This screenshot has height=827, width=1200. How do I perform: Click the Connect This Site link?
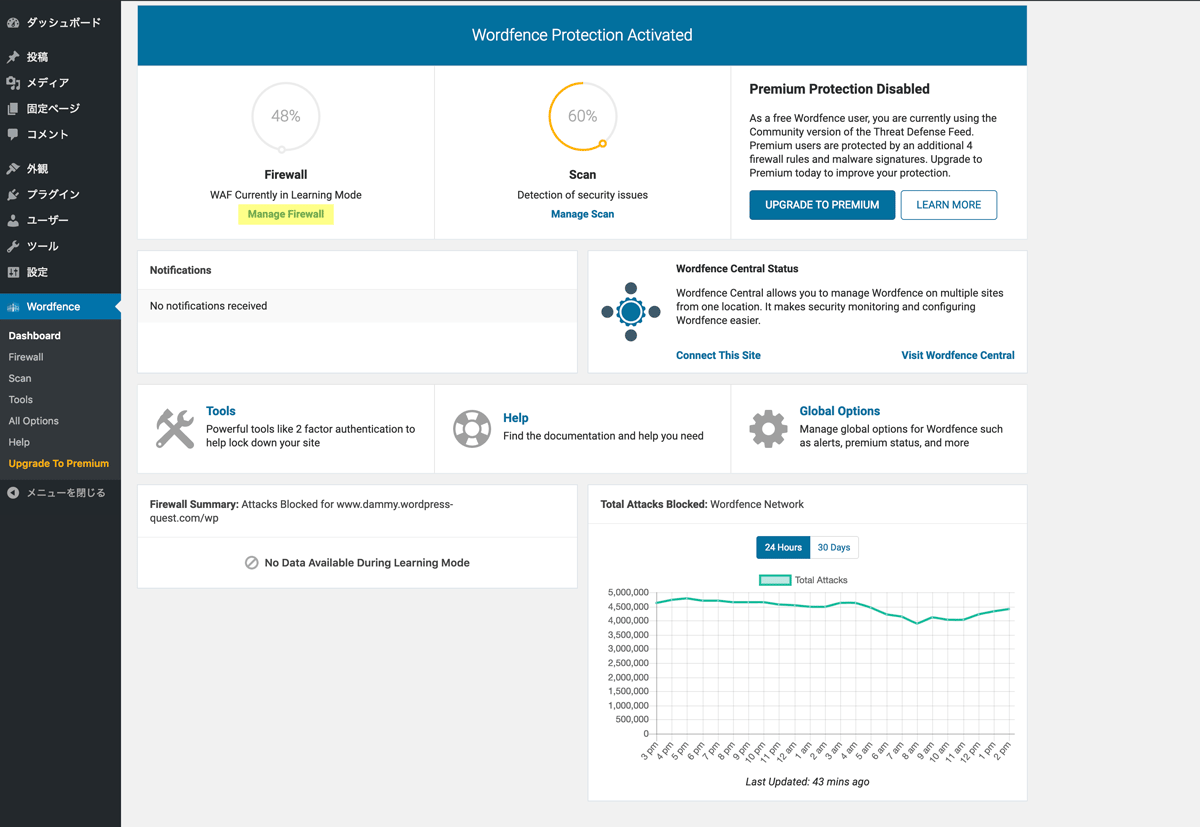[718, 355]
